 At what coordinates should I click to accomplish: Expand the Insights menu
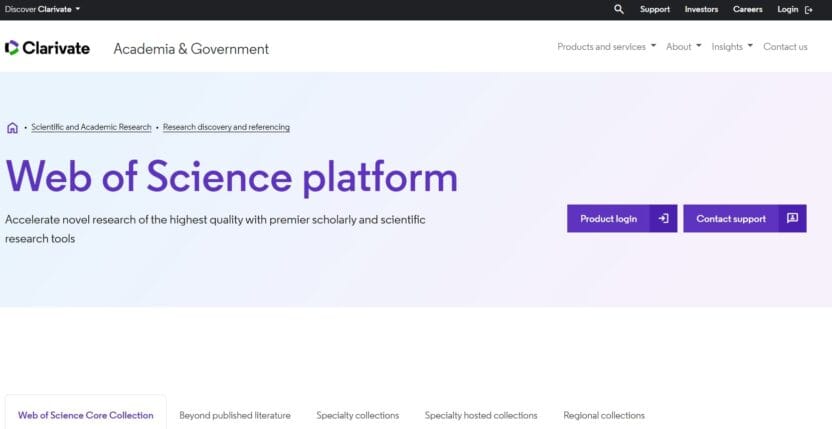coord(732,47)
